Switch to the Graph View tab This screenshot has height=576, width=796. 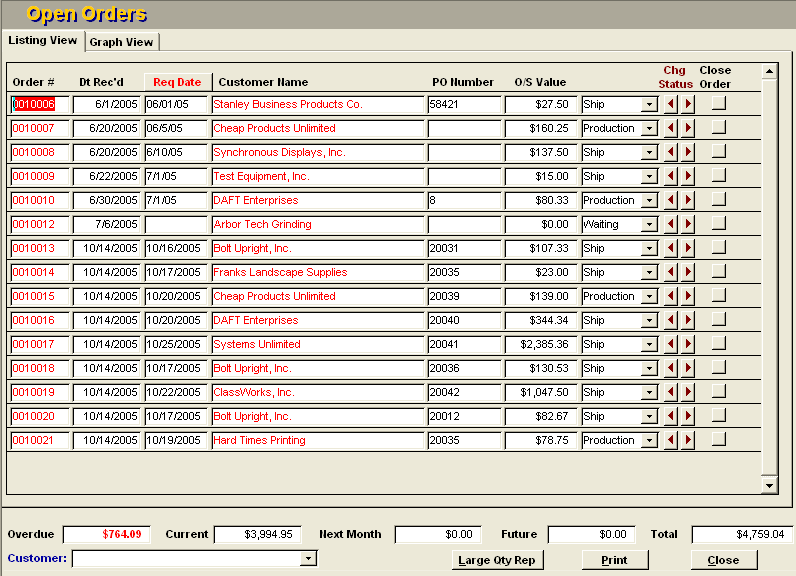pos(121,42)
